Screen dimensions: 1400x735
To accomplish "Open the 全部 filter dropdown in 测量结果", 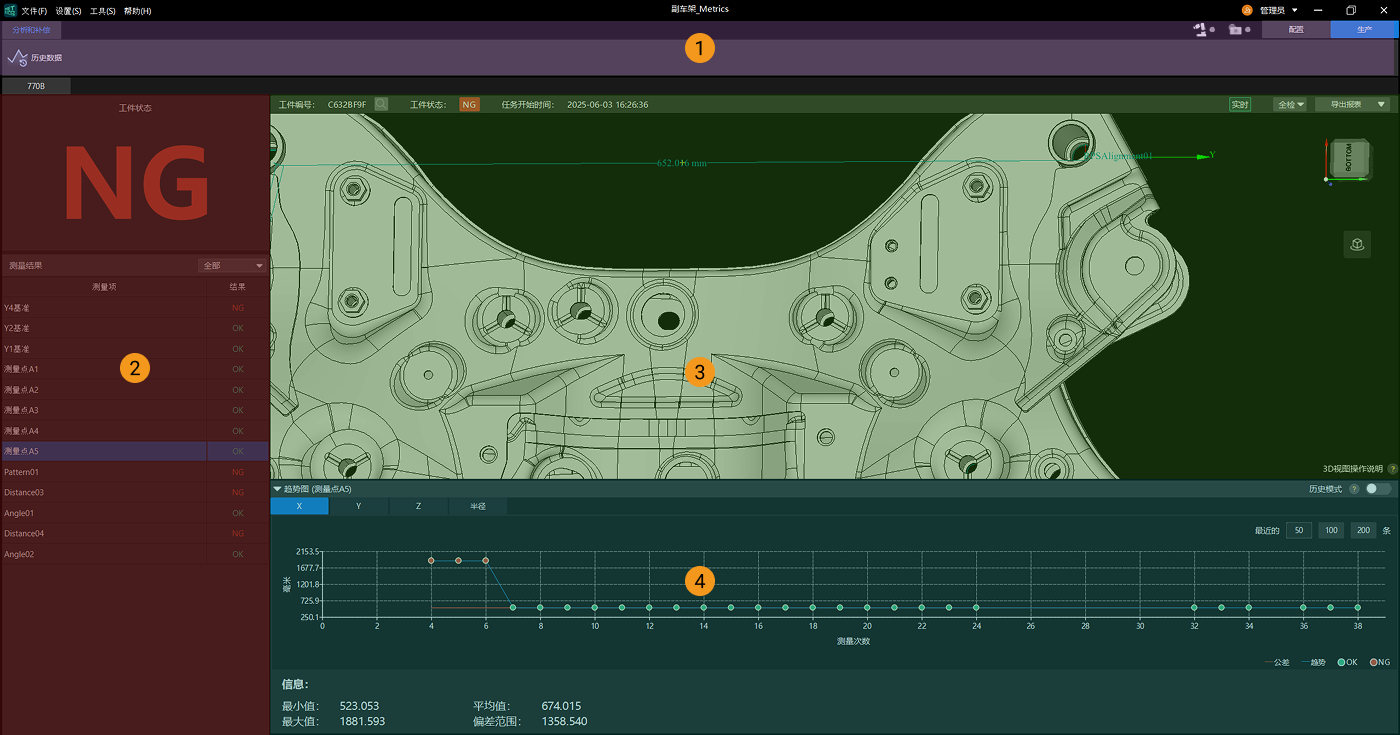I will 233,265.
